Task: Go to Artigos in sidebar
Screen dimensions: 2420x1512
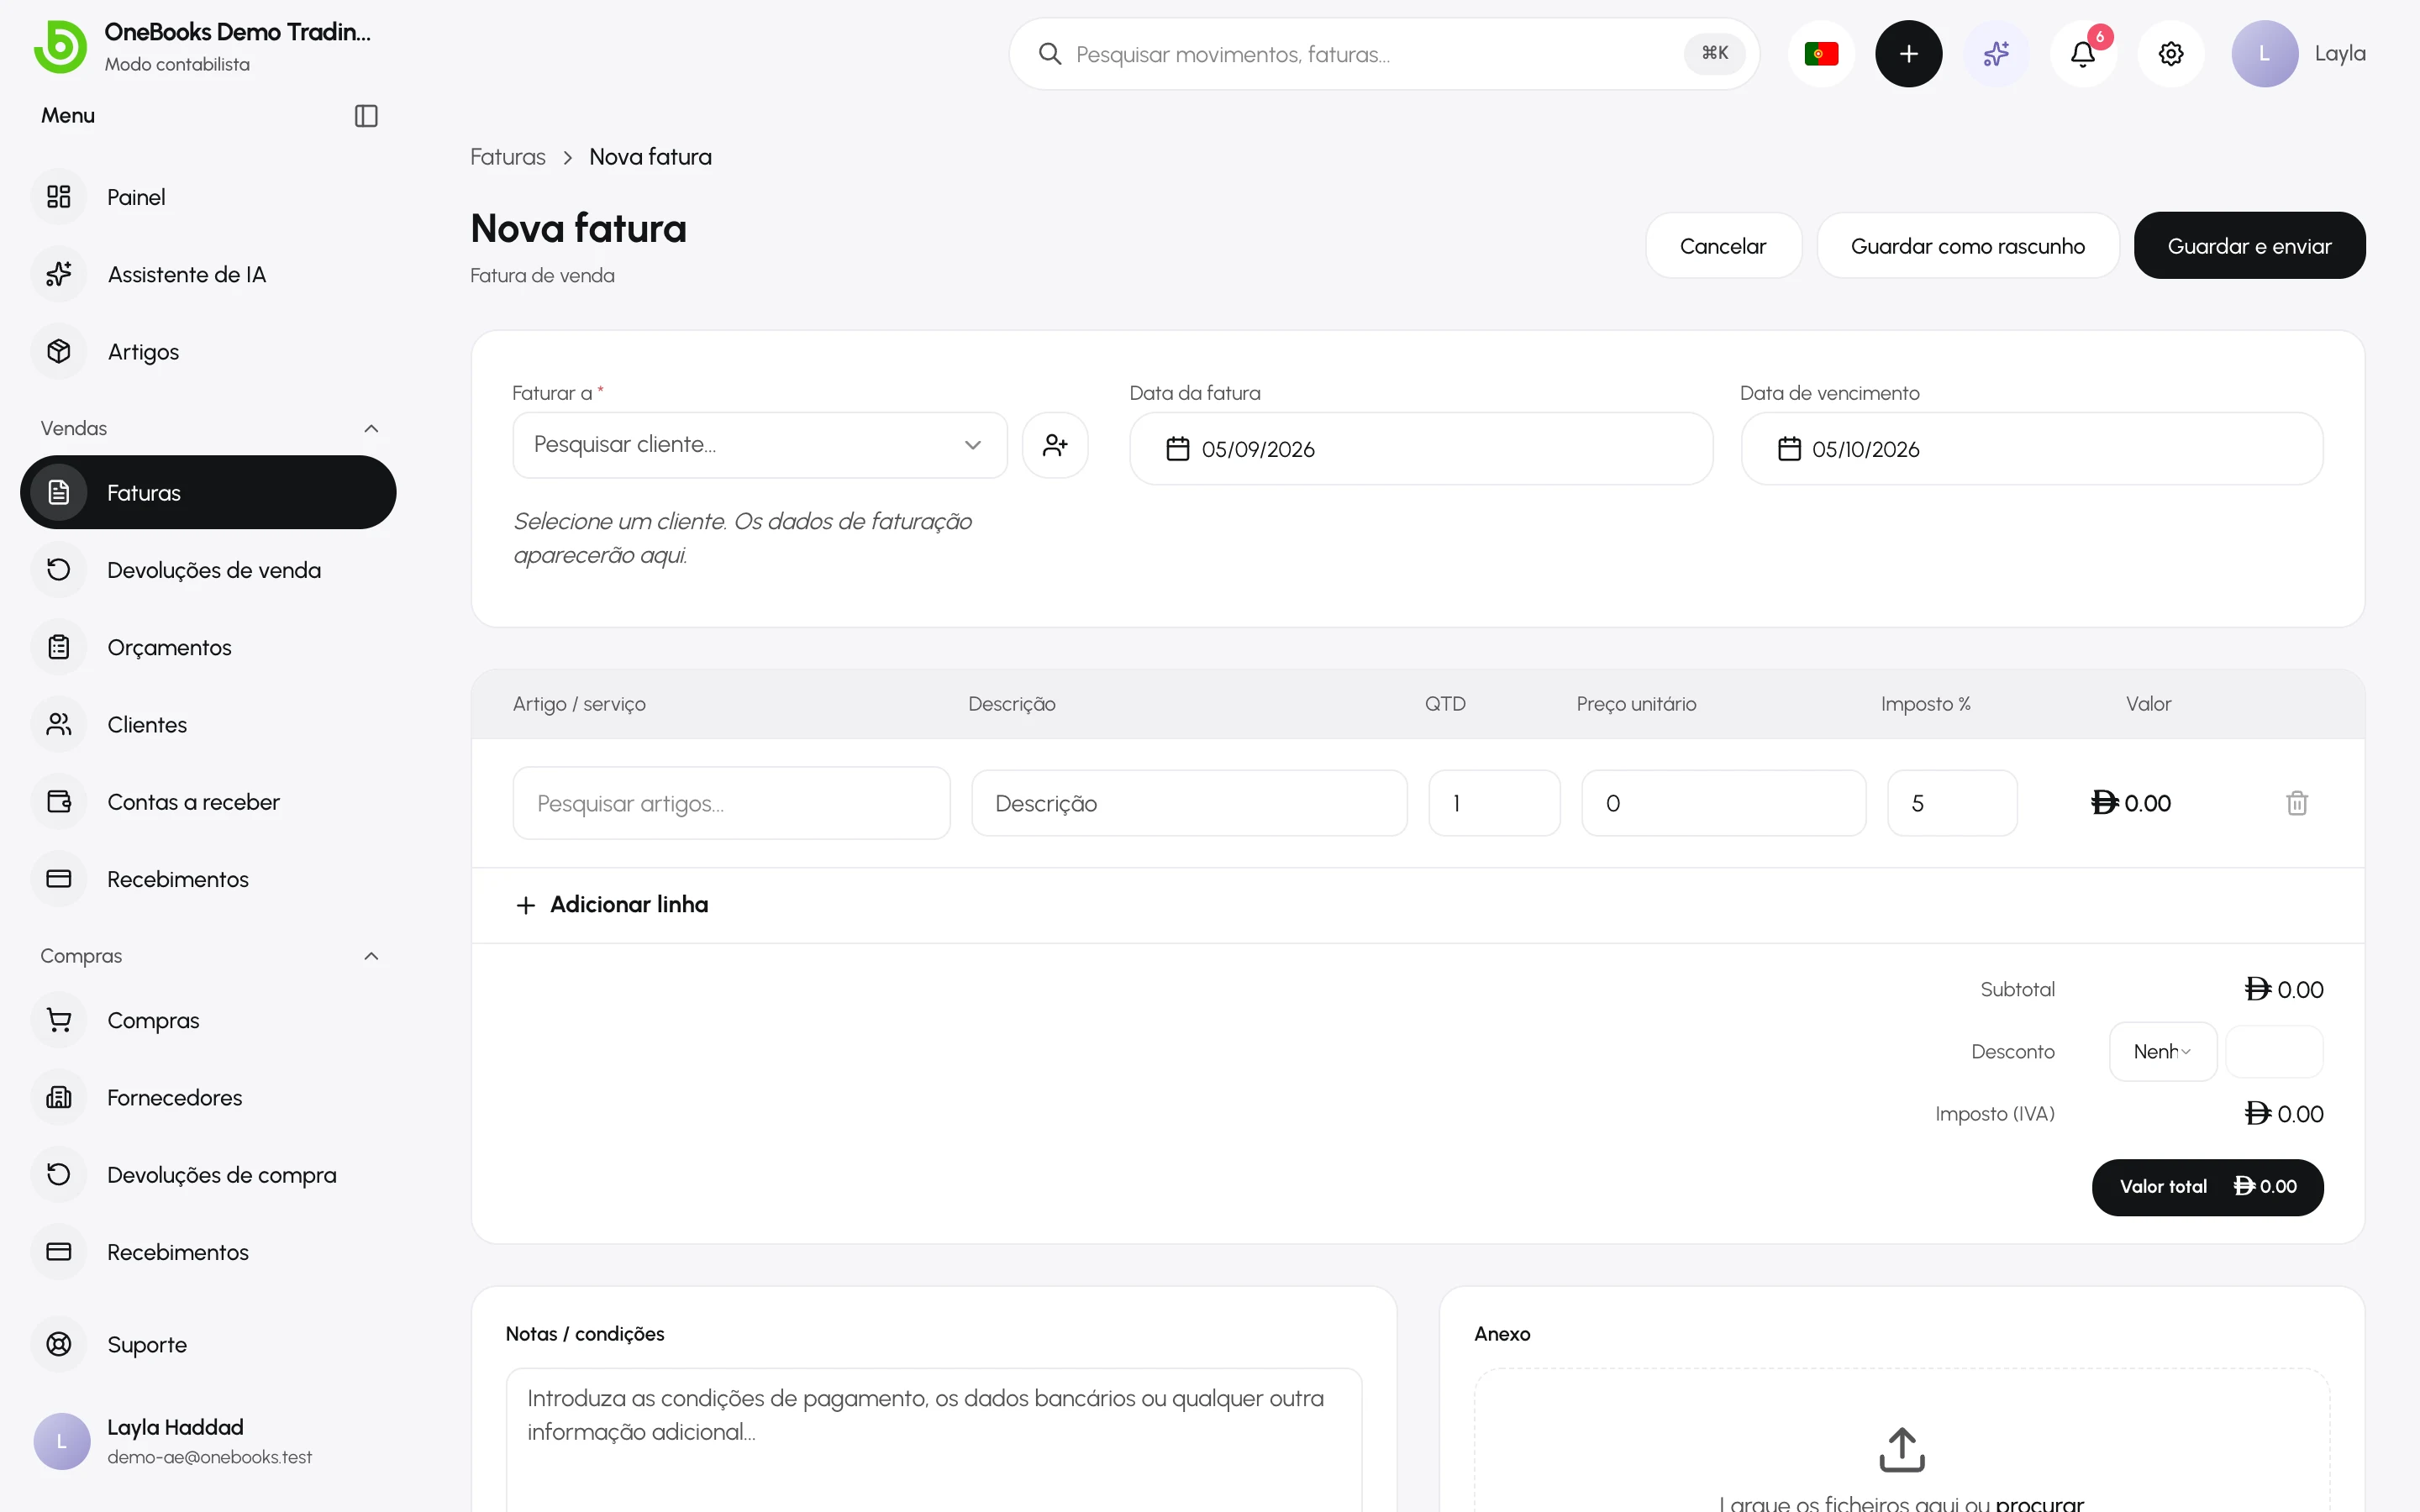Action: click(x=208, y=352)
